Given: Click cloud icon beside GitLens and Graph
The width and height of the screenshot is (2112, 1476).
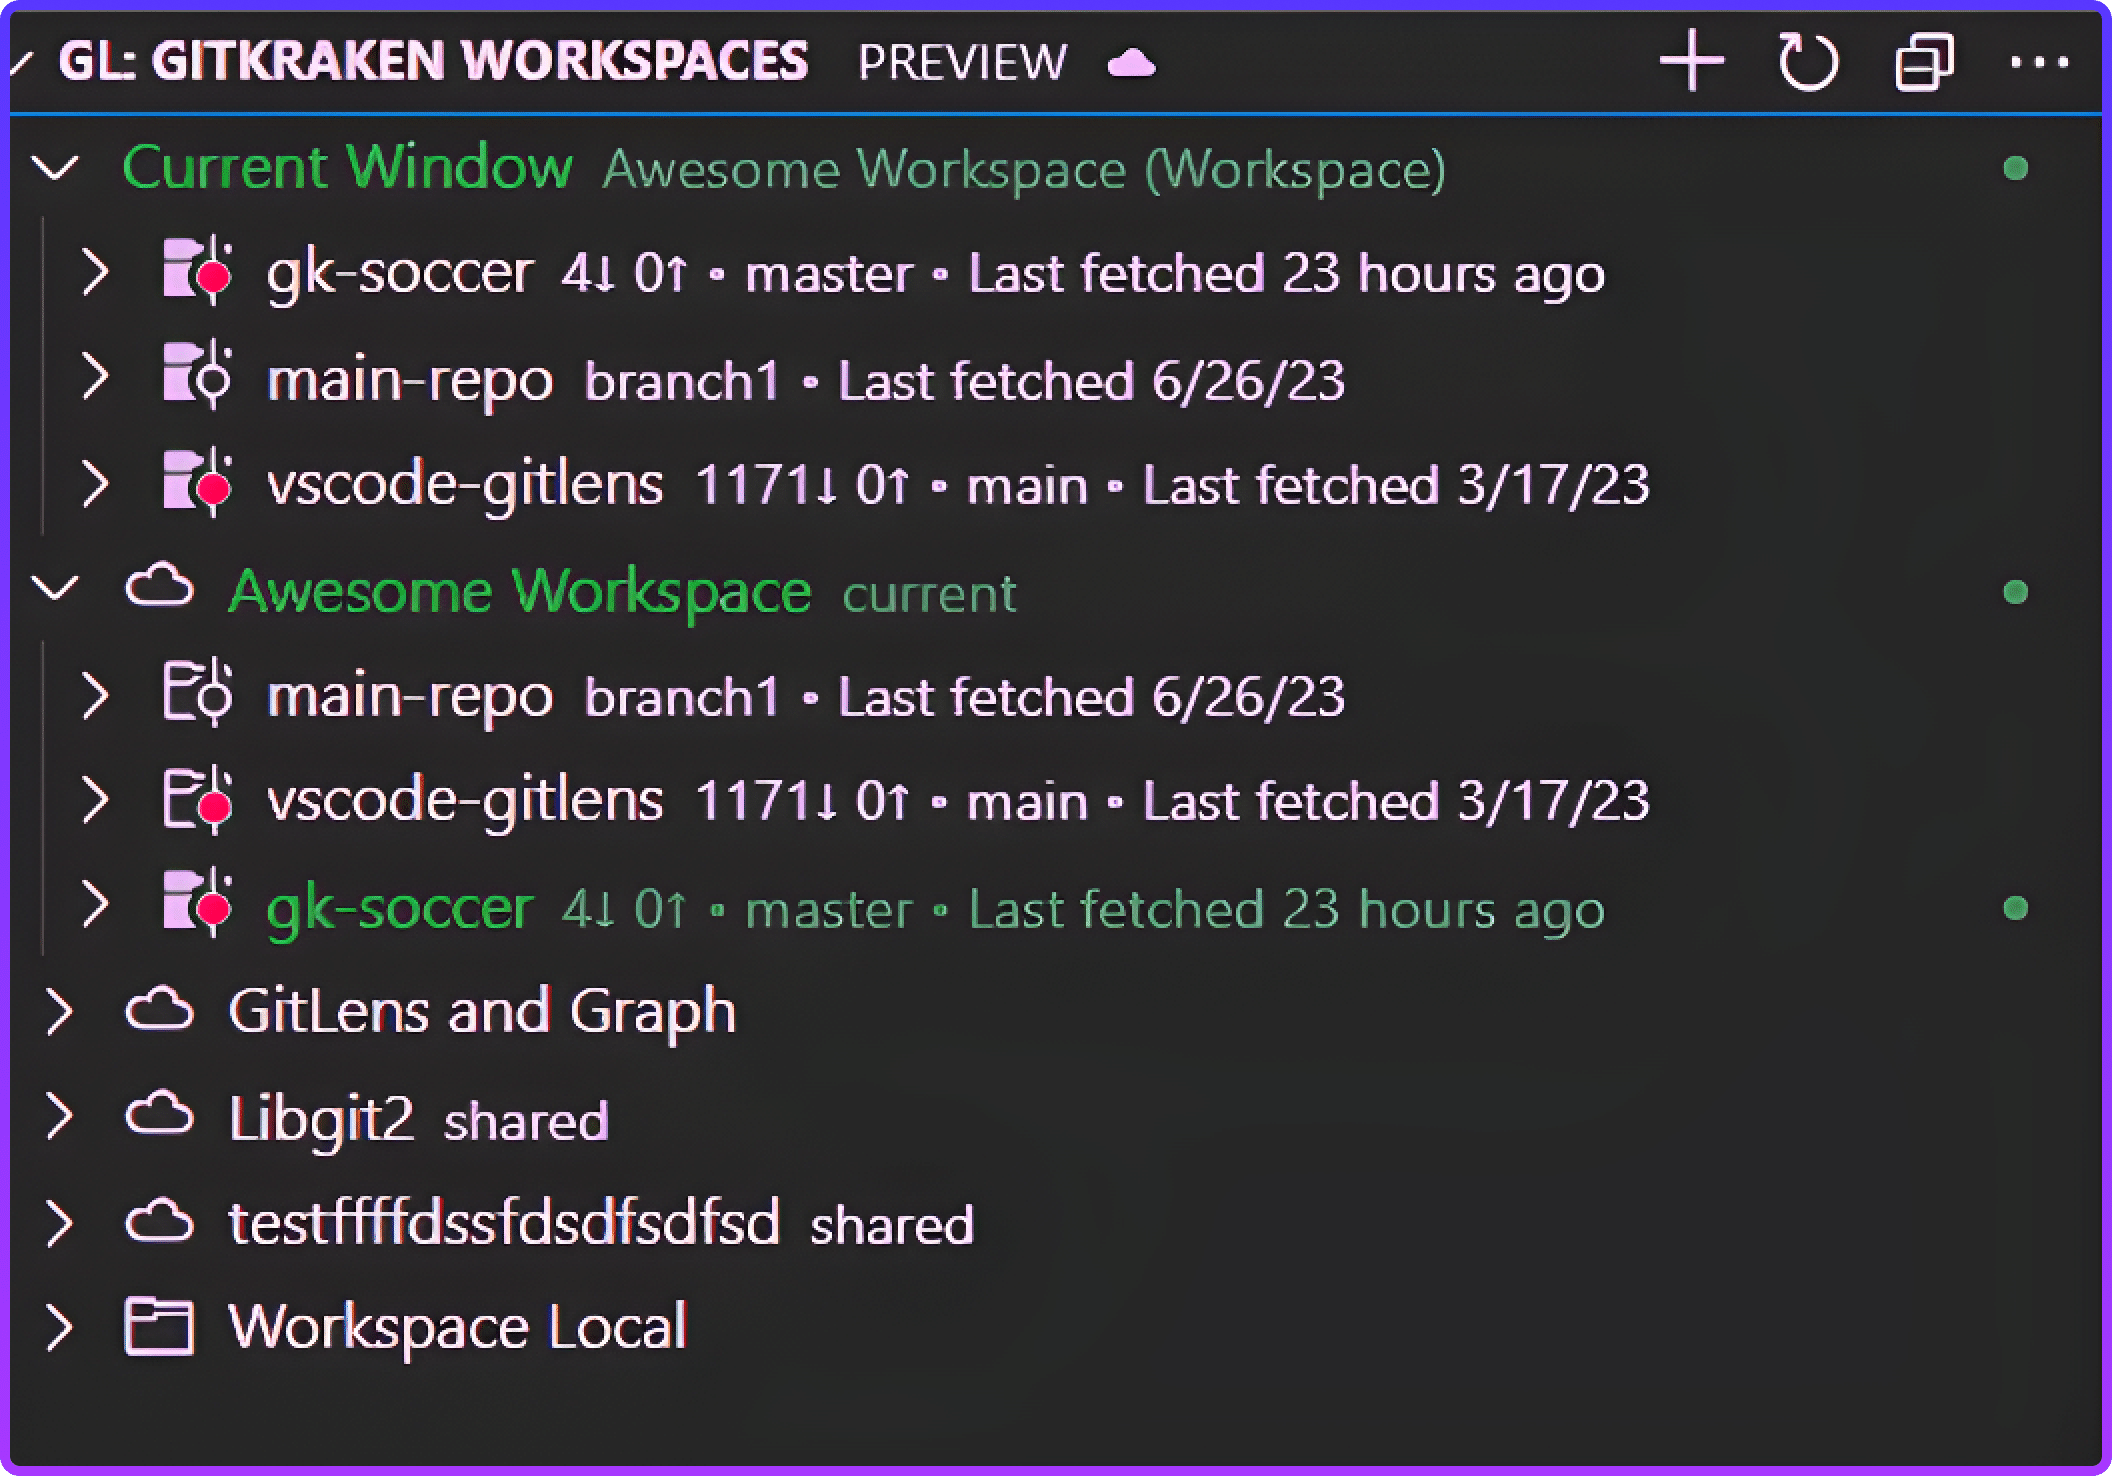Looking at the screenshot, I should (160, 1009).
